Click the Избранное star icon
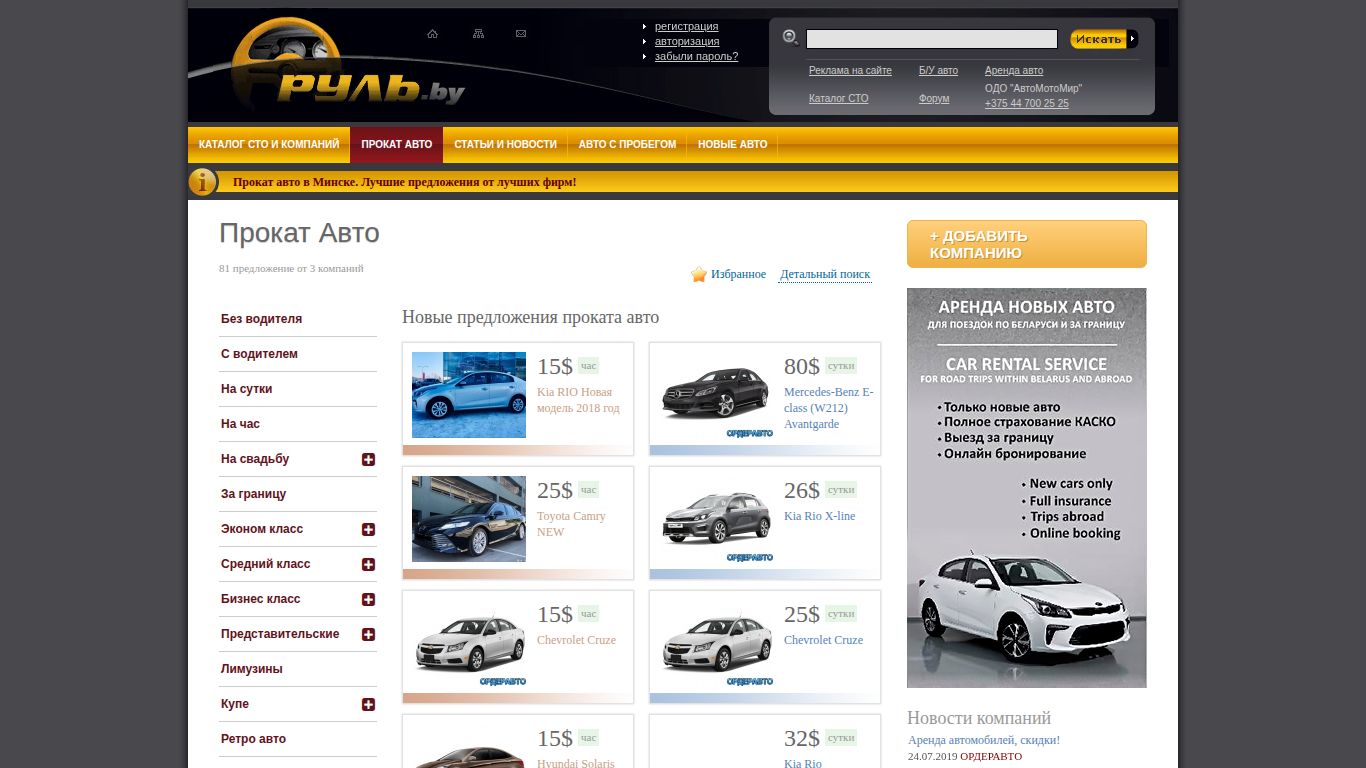 698,274
